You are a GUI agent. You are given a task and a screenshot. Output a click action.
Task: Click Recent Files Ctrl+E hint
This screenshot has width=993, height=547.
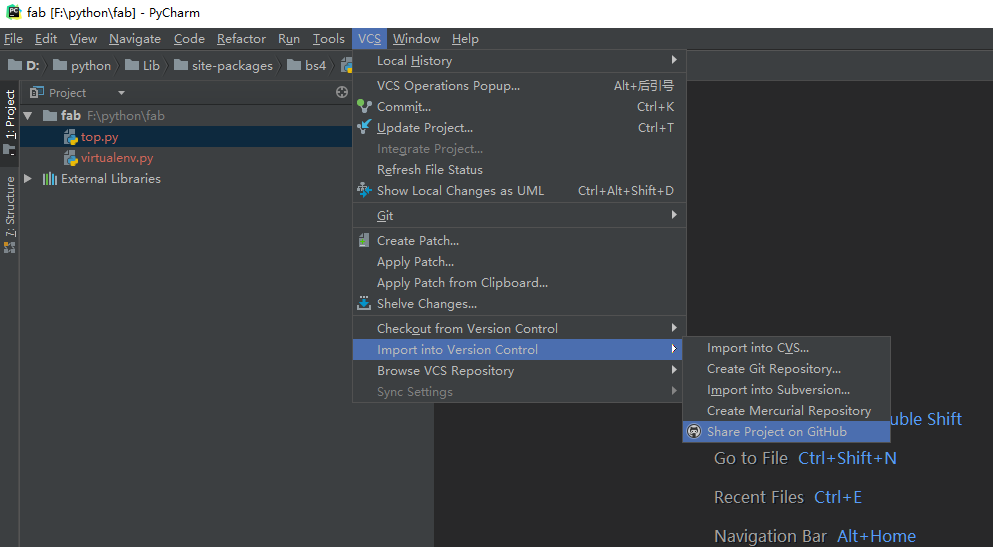tap(788, 497)
